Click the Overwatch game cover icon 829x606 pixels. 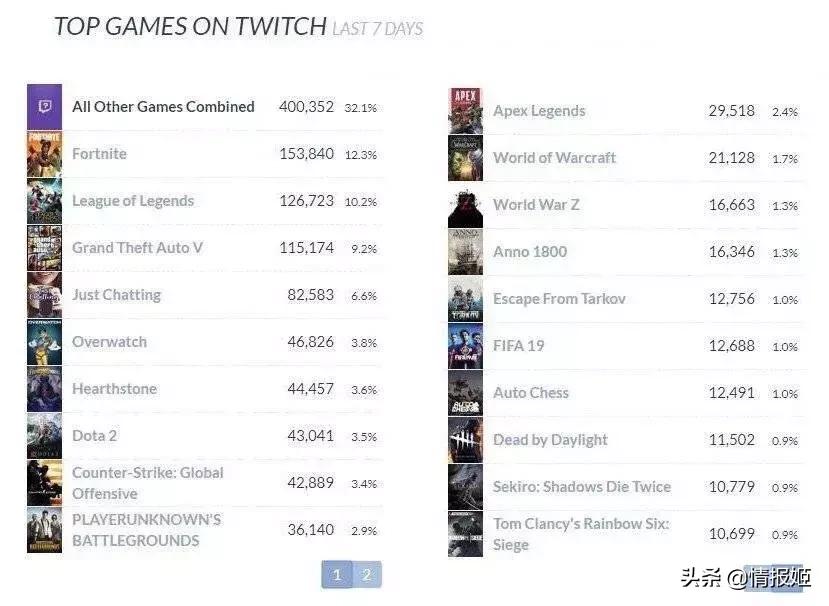pyautogui.click(x=44, y=342)
